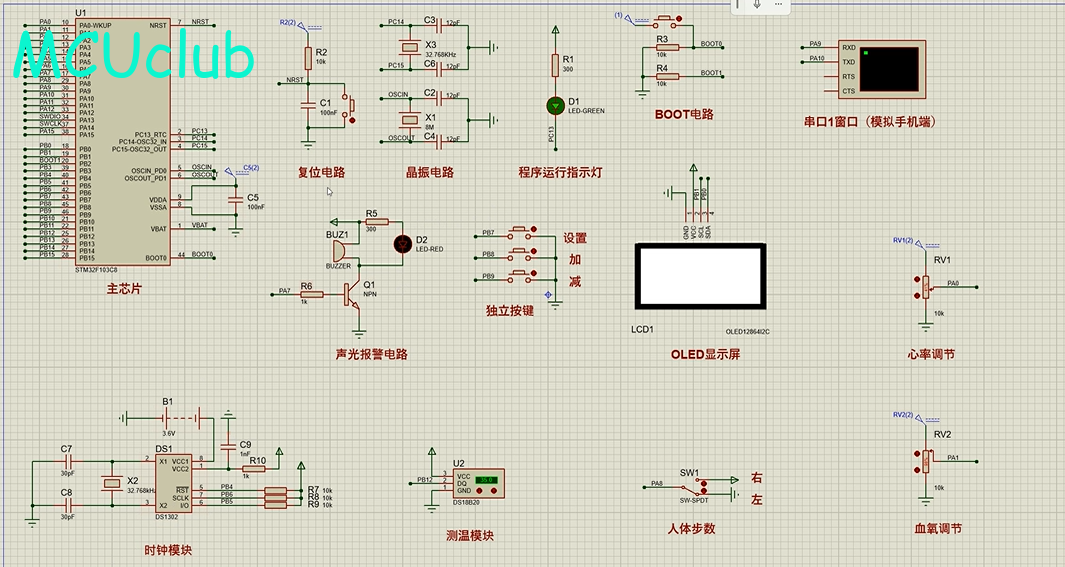Click the PB8 加 push button

coord(523,254)
